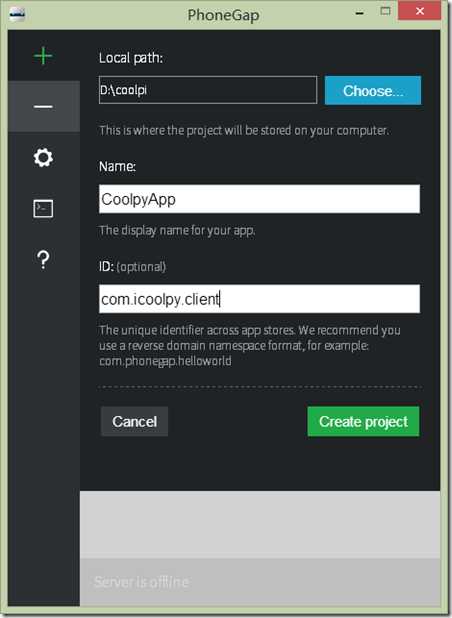Open help via the question mark icon
This screenshot has height=618, width=452.
click(x=43, y=260)
